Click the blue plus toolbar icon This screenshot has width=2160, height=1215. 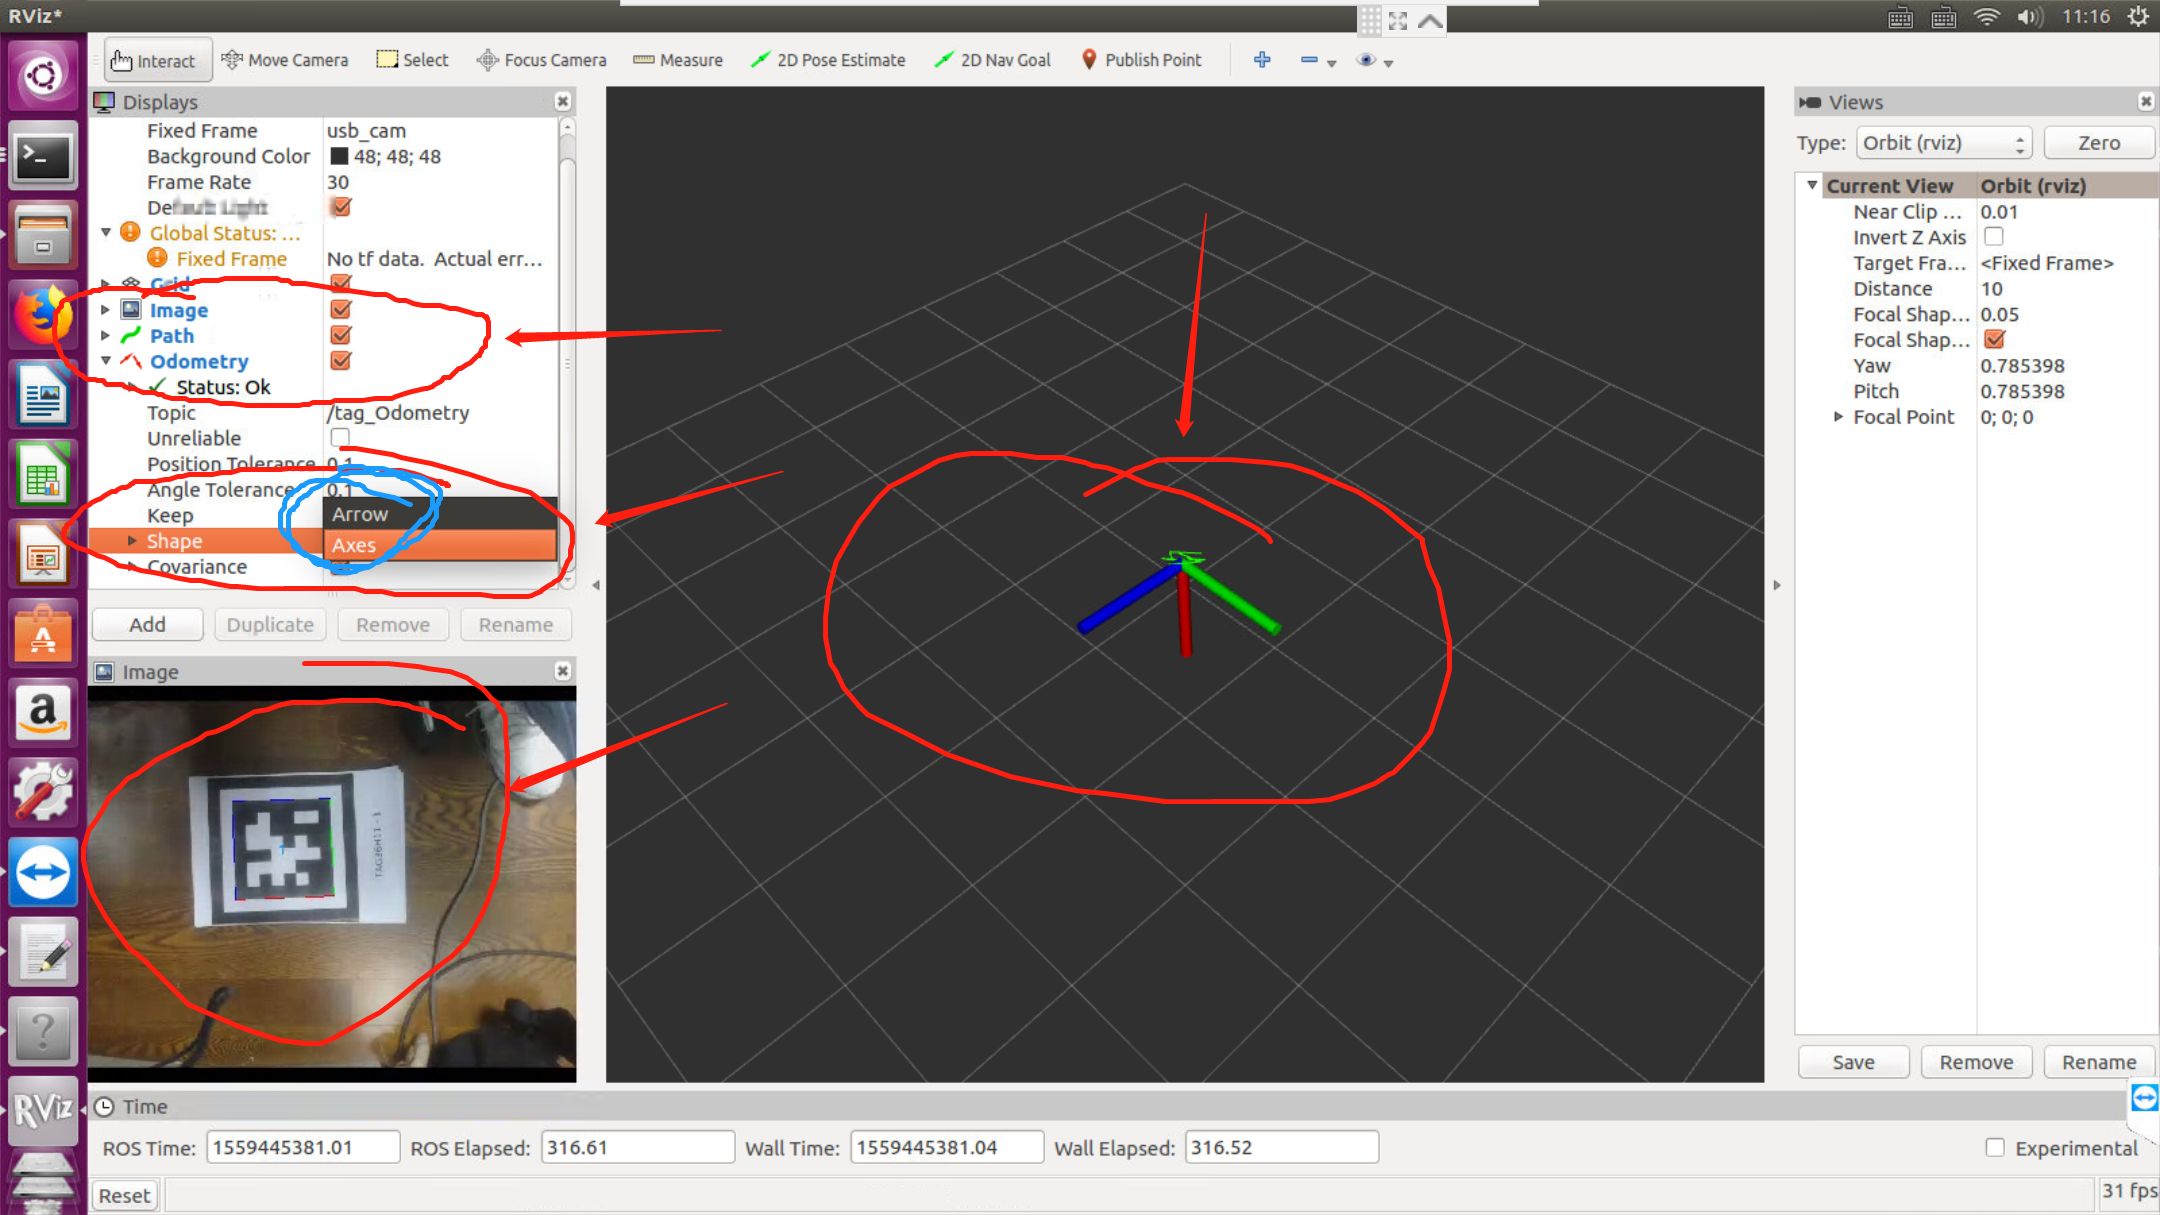(x=1262, y=60)
